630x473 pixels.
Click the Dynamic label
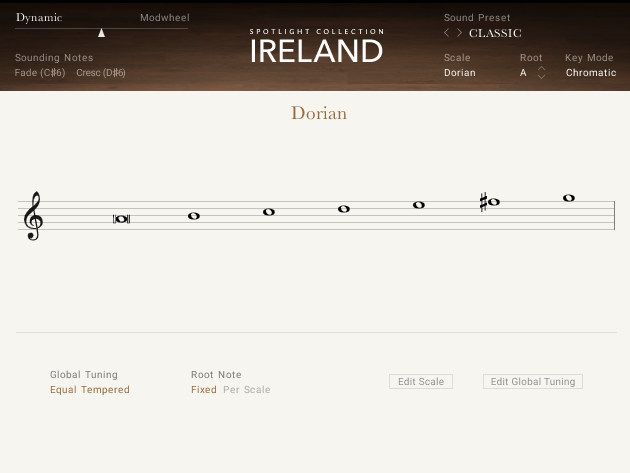pos(39,18)
